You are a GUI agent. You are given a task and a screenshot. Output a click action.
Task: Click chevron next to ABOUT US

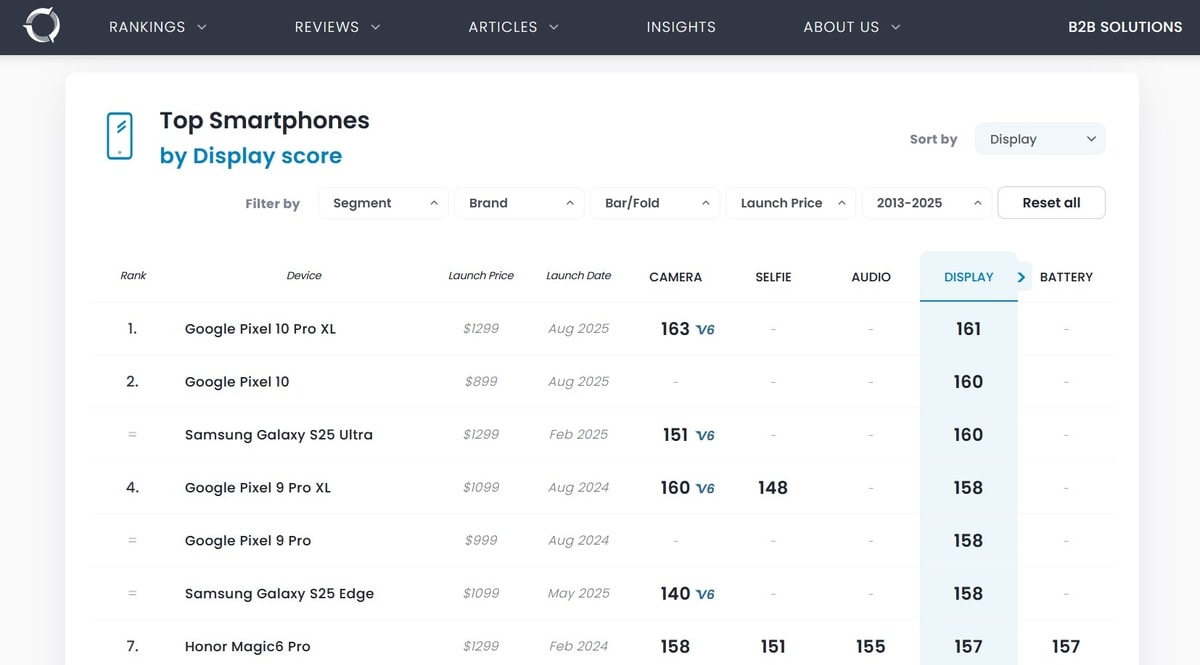[x=896, y=27]
